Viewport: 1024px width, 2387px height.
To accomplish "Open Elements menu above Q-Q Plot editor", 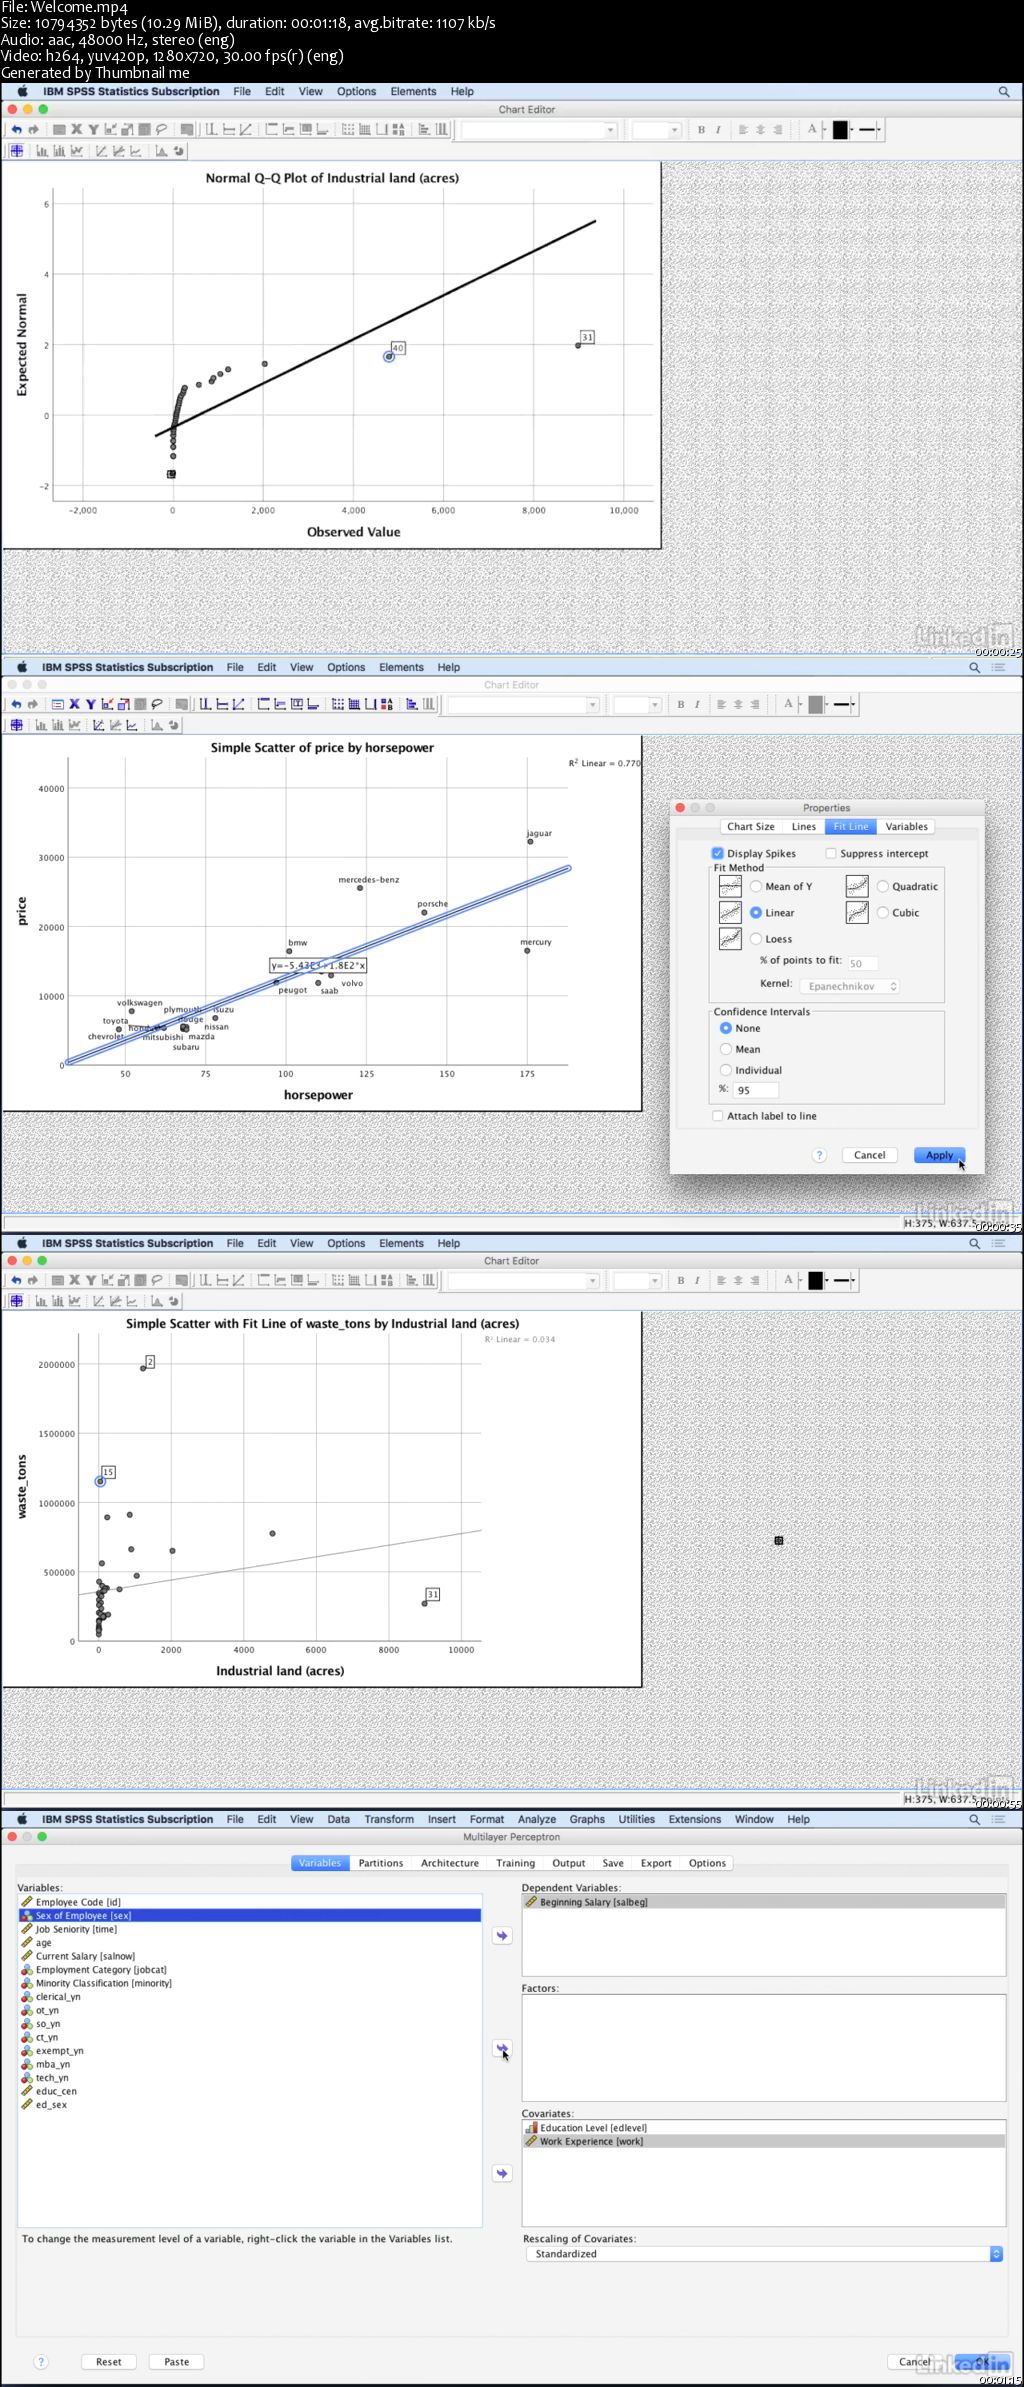I will click(x=413, y=91).
